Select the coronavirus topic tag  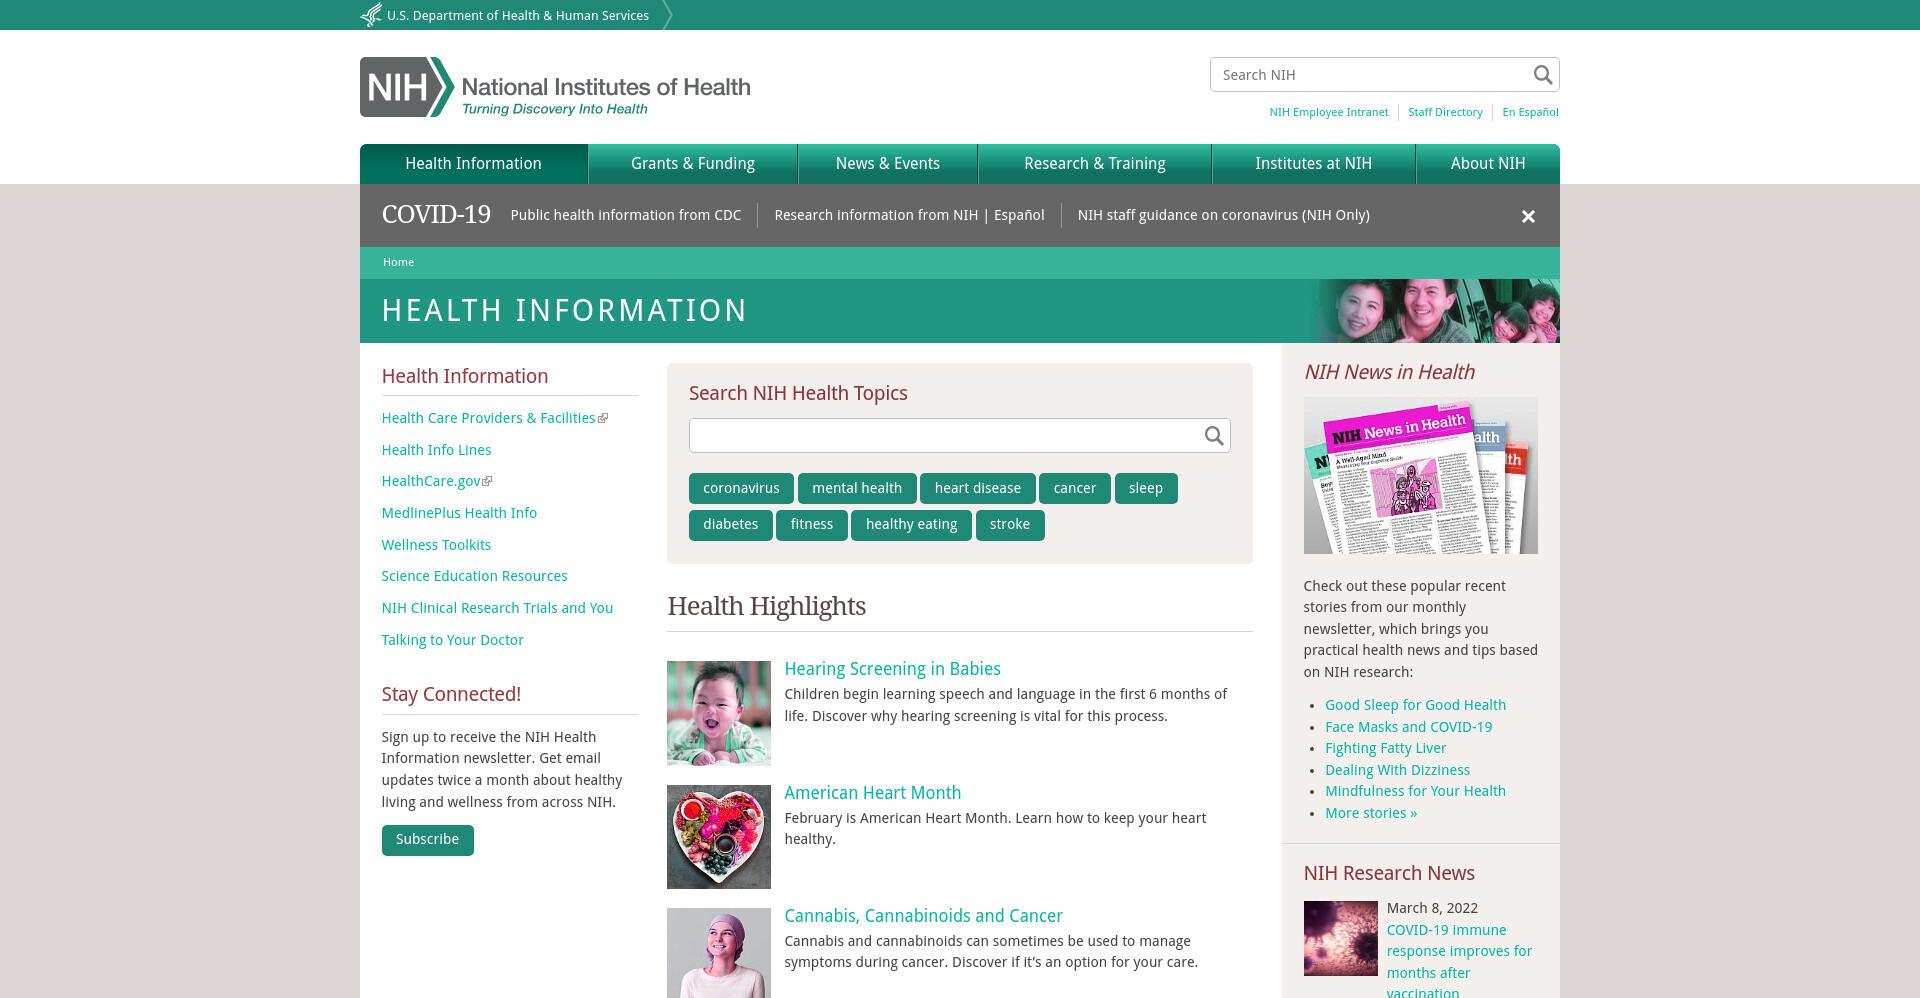[741, 489]
